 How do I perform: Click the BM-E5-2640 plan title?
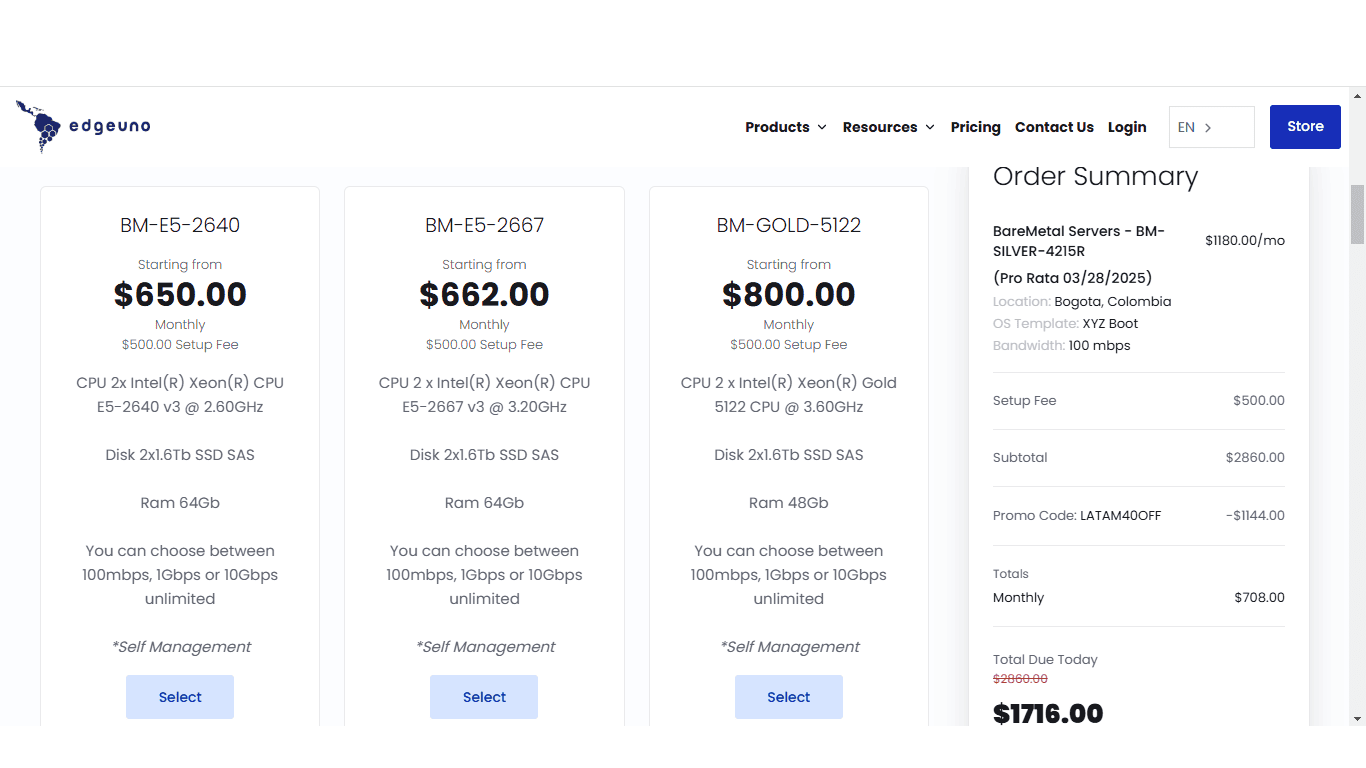pyautogui.click(x=180, y=225)
